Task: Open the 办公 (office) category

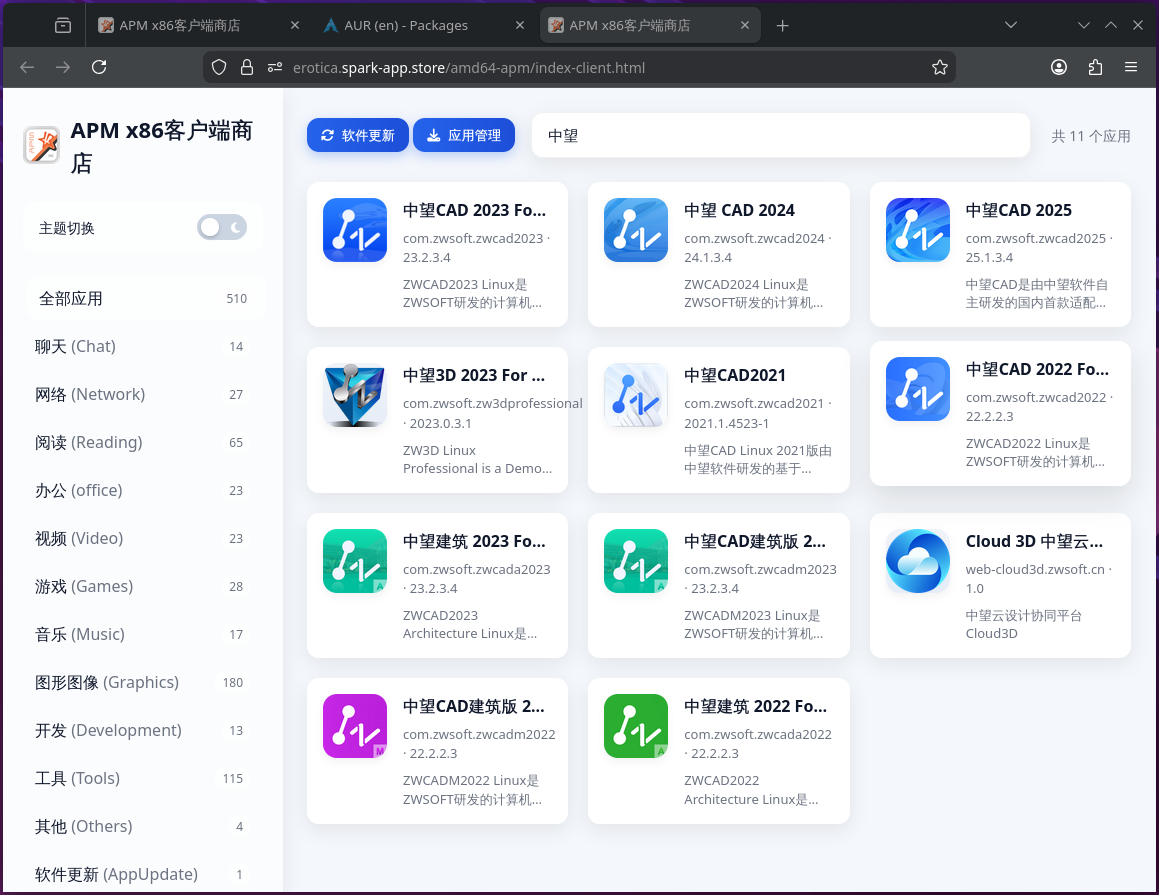Action: pyautogui.click(x=145, y=491)
